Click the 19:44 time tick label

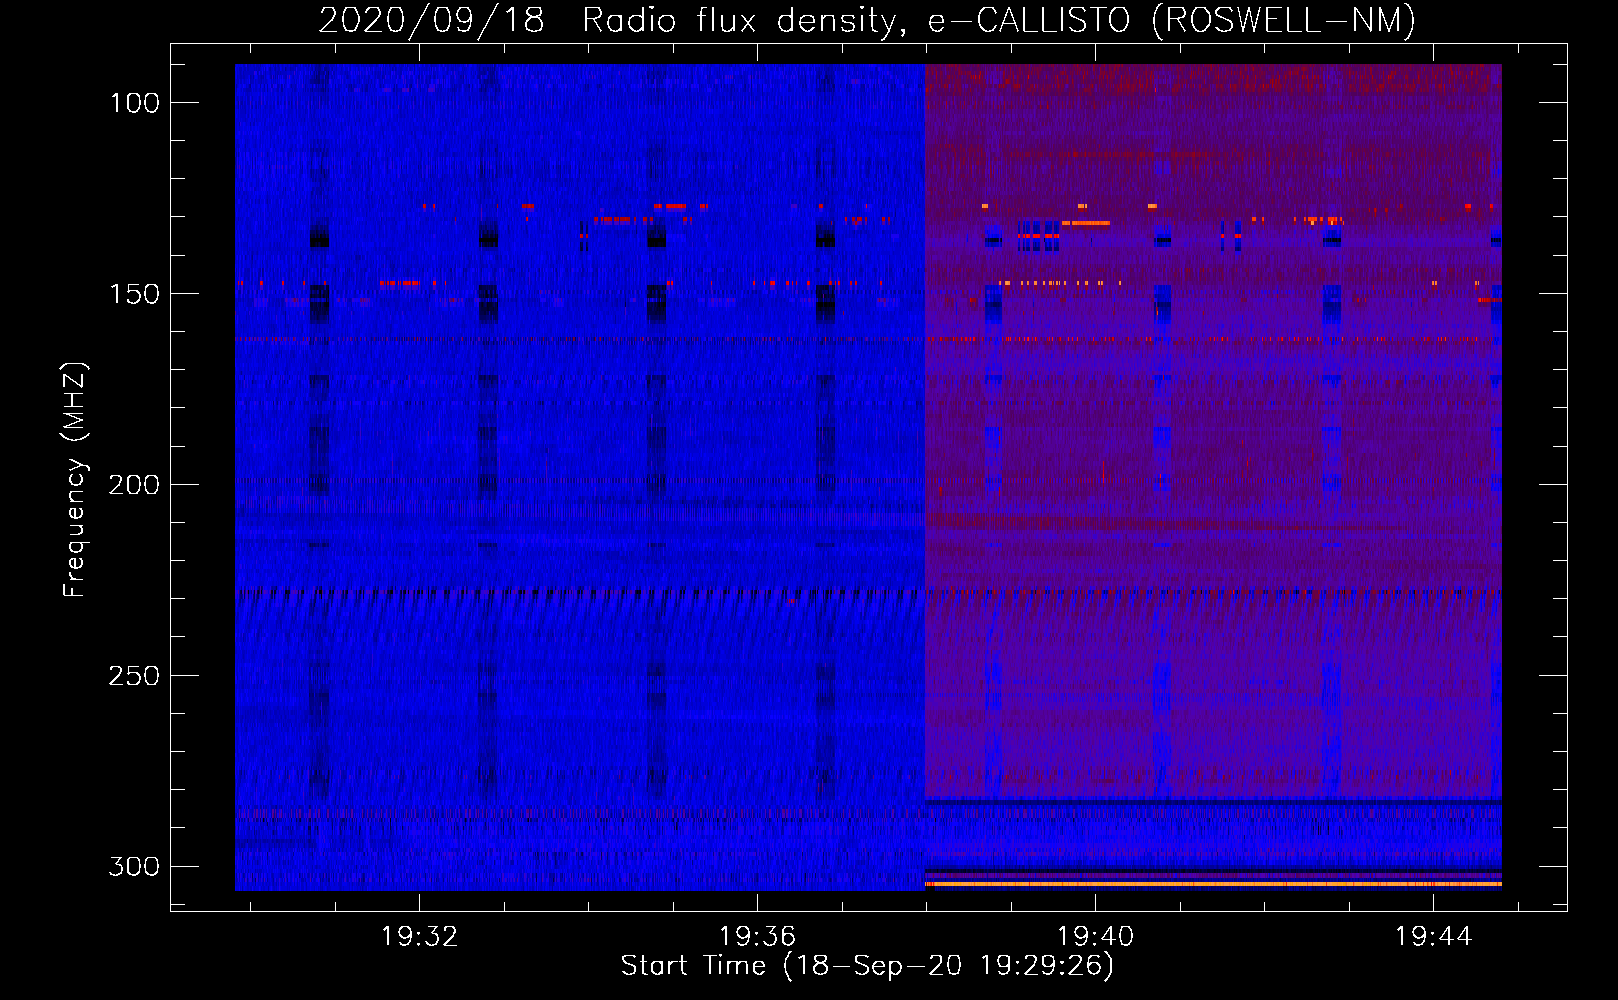(1434, 936)
